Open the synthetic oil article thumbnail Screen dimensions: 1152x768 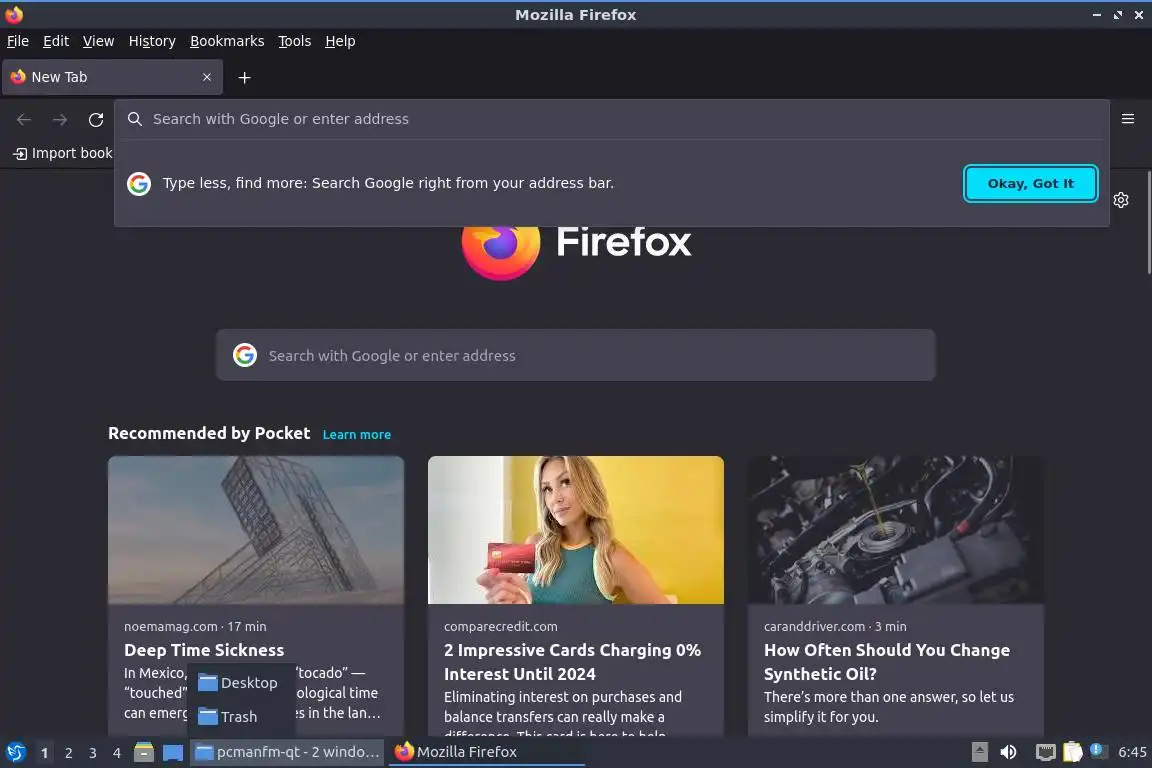point(896,530)
